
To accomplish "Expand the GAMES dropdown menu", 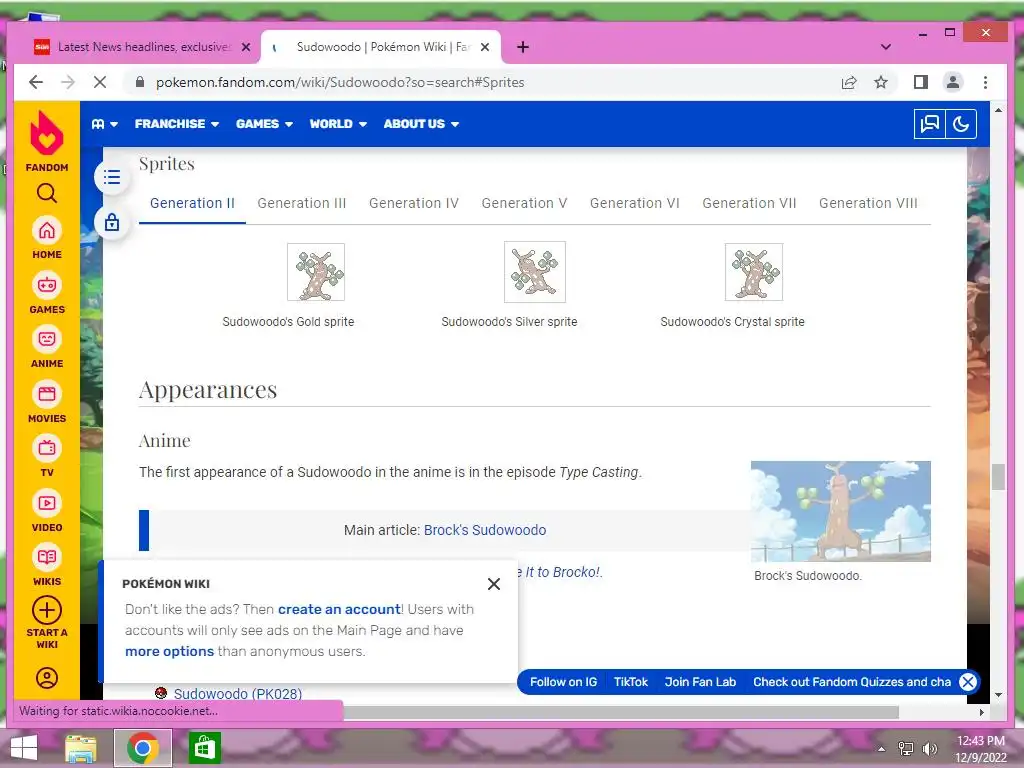I will 264,124.
